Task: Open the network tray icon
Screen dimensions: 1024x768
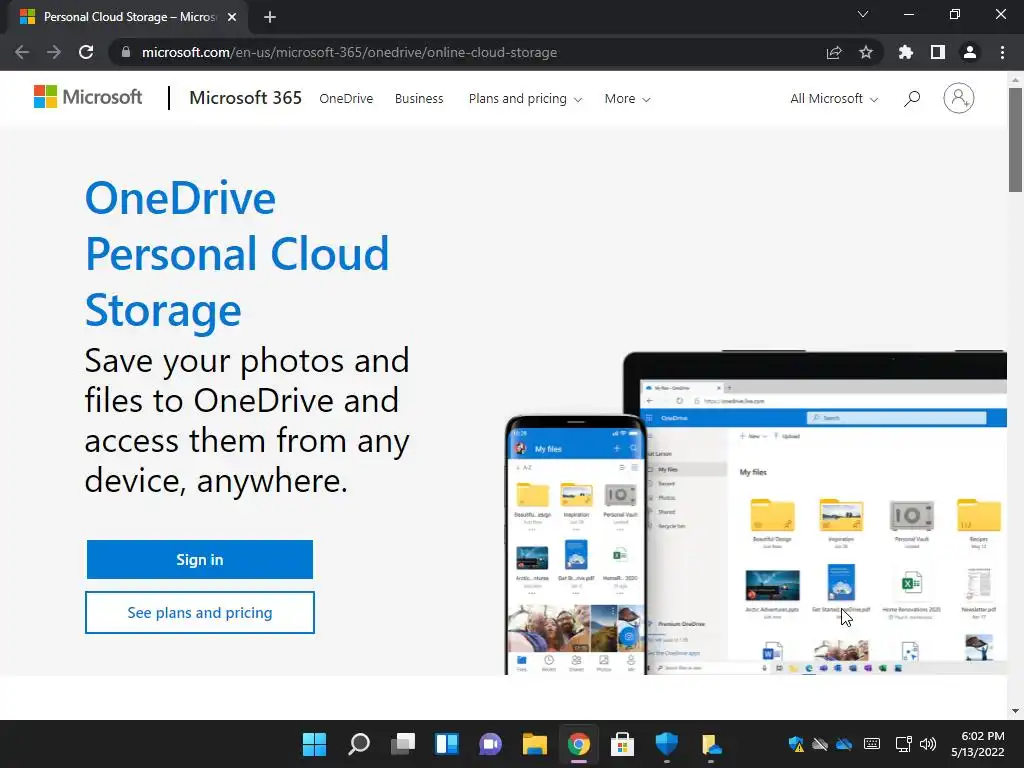Action: [904, 744]
